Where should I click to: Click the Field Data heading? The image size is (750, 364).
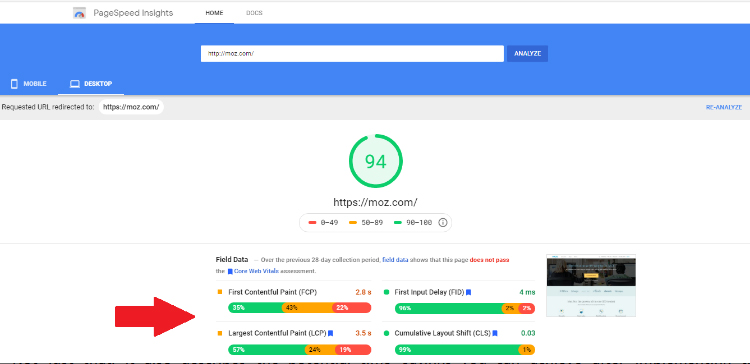pos(232,260)
